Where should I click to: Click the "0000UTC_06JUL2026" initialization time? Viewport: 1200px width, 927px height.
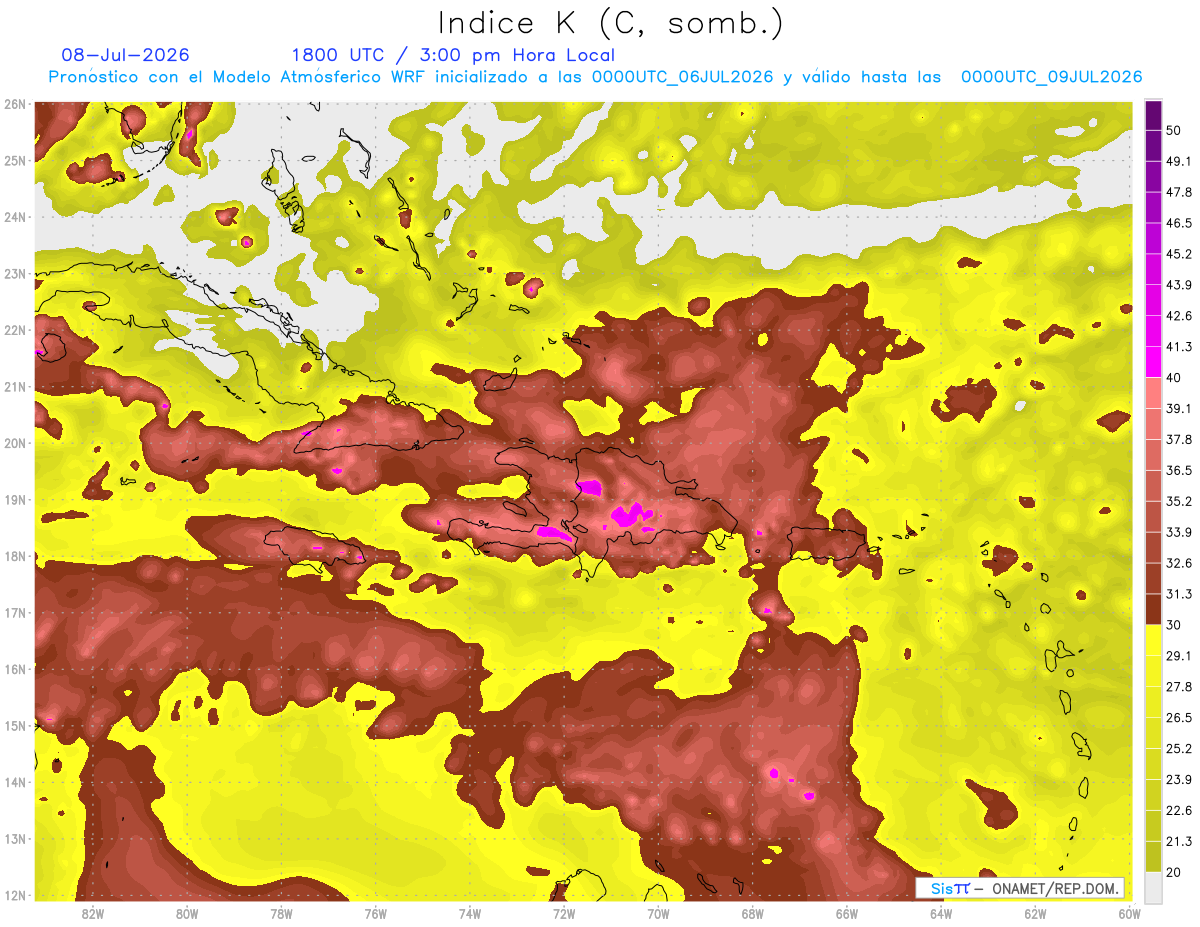point(683,77)
